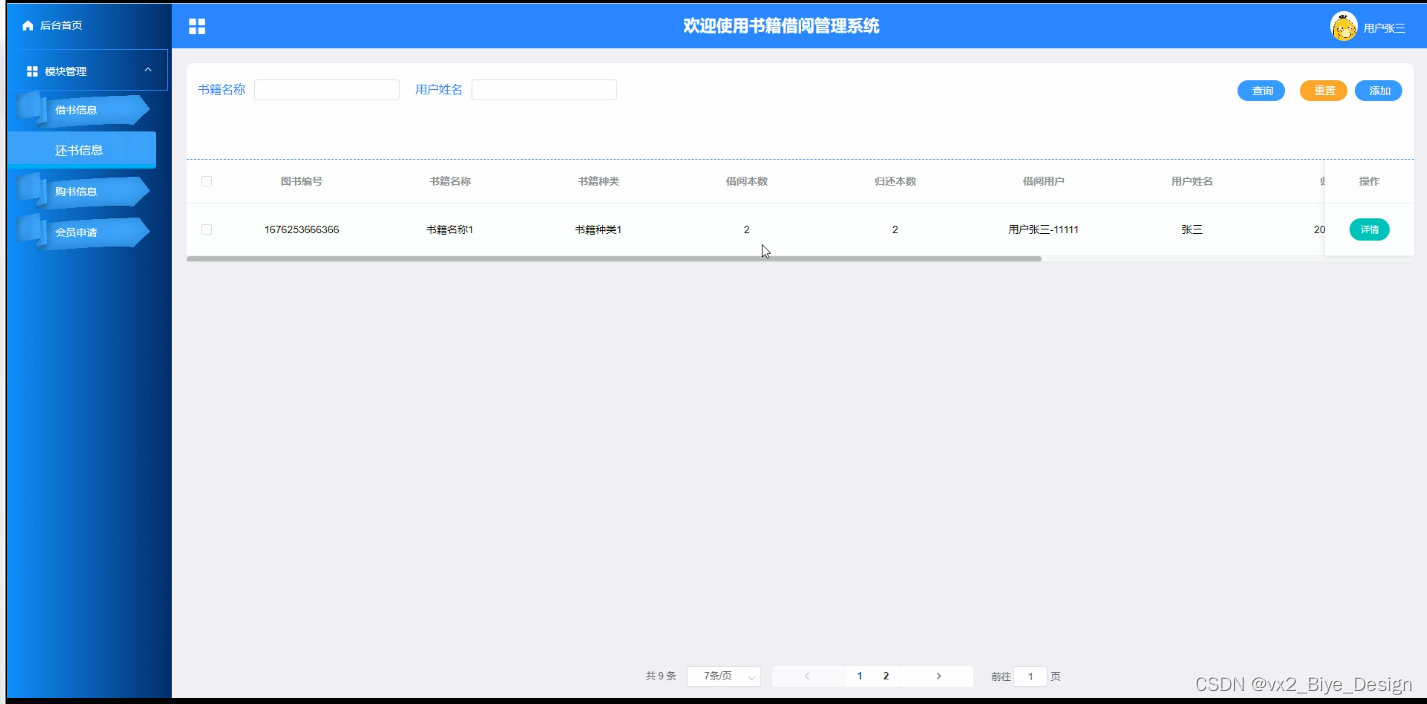
Task: Click cell 用户张三-11111
Action: (1043, 229)
